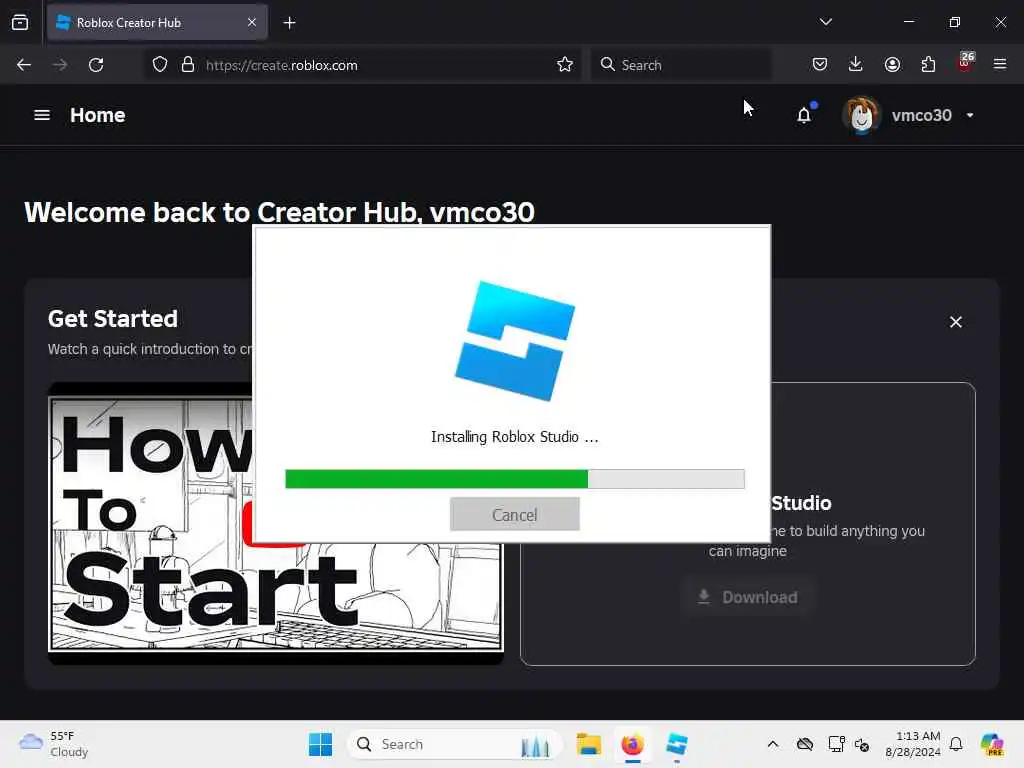The image size is (1024, 768).
Task: Open the tracking protection shield icon
Action: [x=160, y=65]
